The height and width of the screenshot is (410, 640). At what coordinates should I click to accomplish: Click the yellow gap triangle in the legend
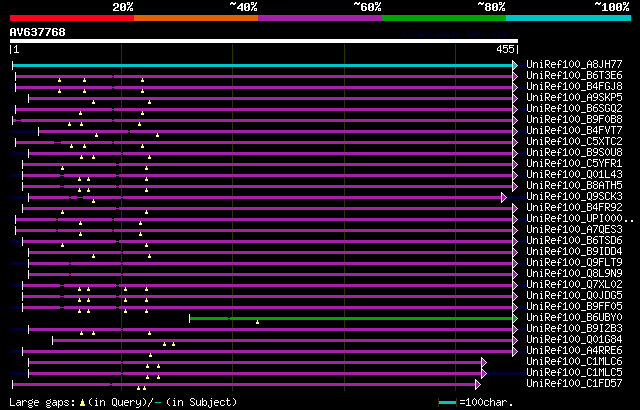pyautogui.click(x=82, y=402)
